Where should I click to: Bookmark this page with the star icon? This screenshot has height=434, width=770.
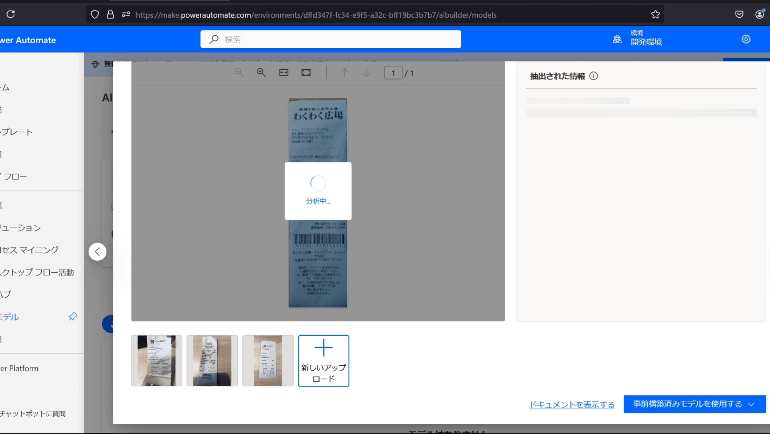(x=655, y=15)
